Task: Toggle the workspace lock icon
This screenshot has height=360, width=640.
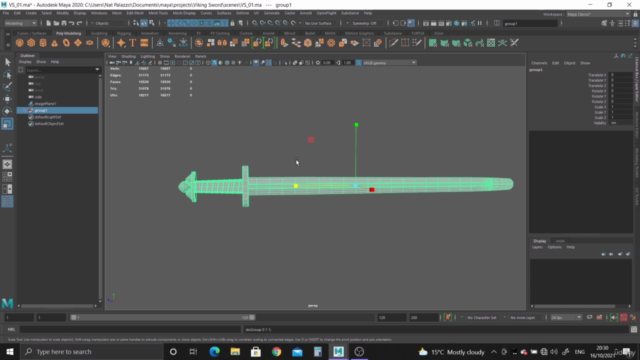Action: coord(635,14)
